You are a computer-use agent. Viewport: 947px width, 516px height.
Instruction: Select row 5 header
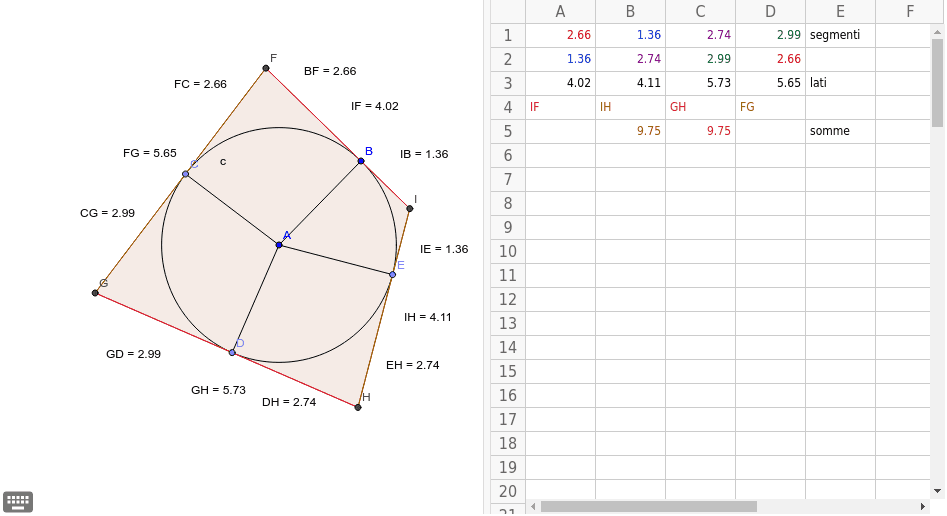[507, 131]
